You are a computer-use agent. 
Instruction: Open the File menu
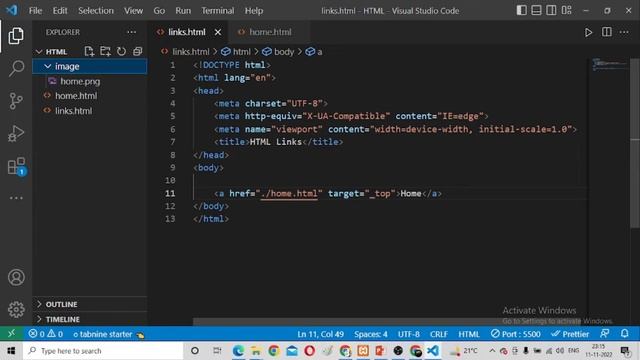(35, 10)
